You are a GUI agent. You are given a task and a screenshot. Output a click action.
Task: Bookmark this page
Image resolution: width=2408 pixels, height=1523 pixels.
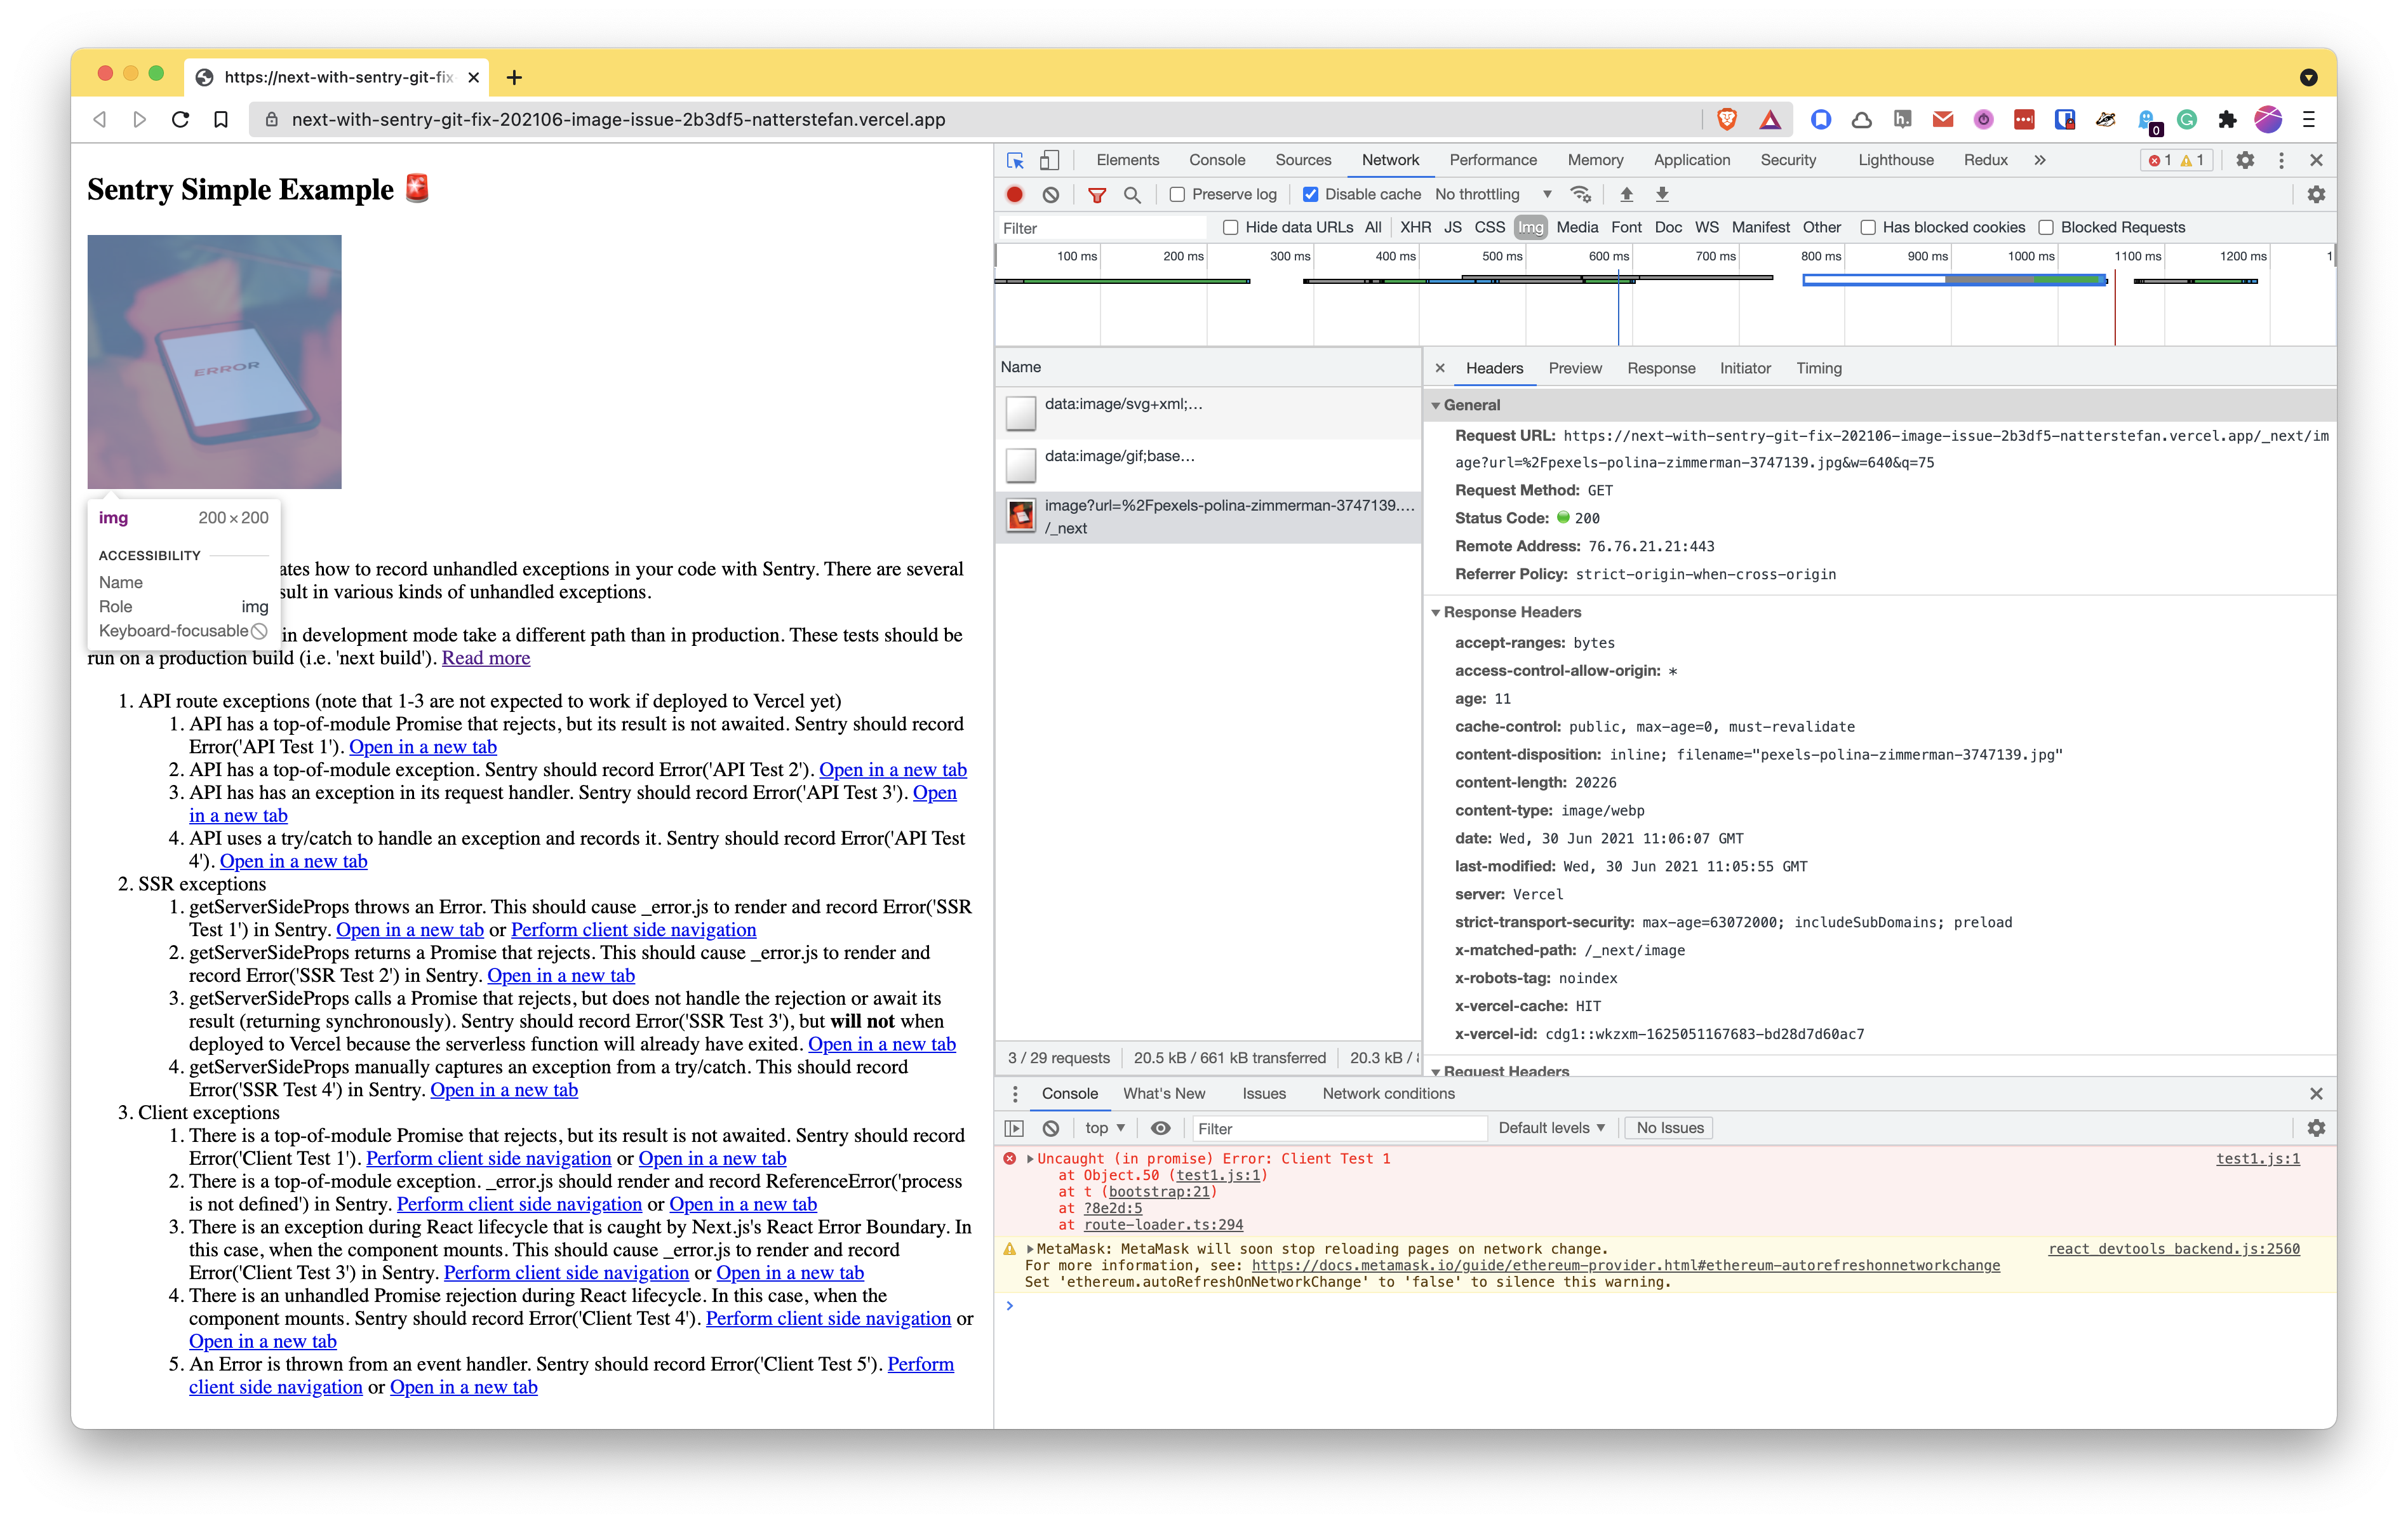click(221, 120)
